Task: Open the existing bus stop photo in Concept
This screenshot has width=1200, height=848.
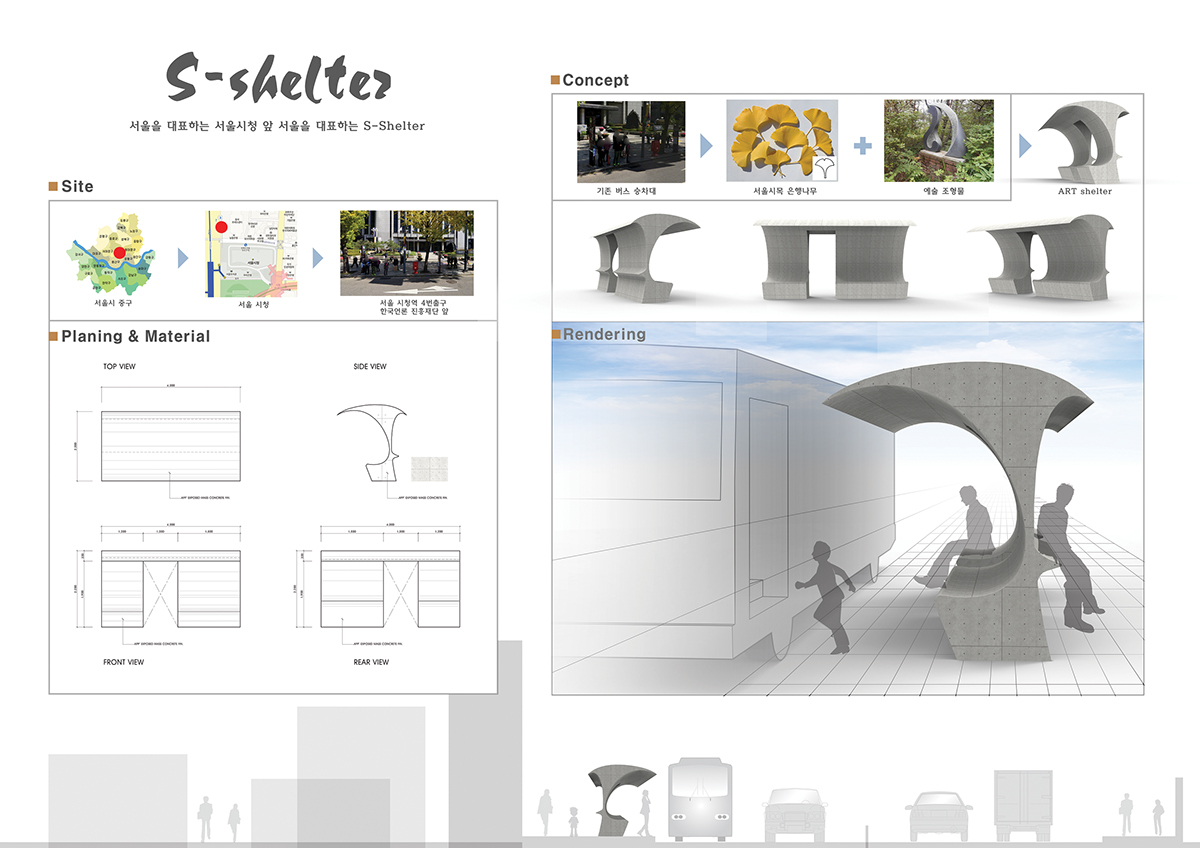Action: [631, 141]
